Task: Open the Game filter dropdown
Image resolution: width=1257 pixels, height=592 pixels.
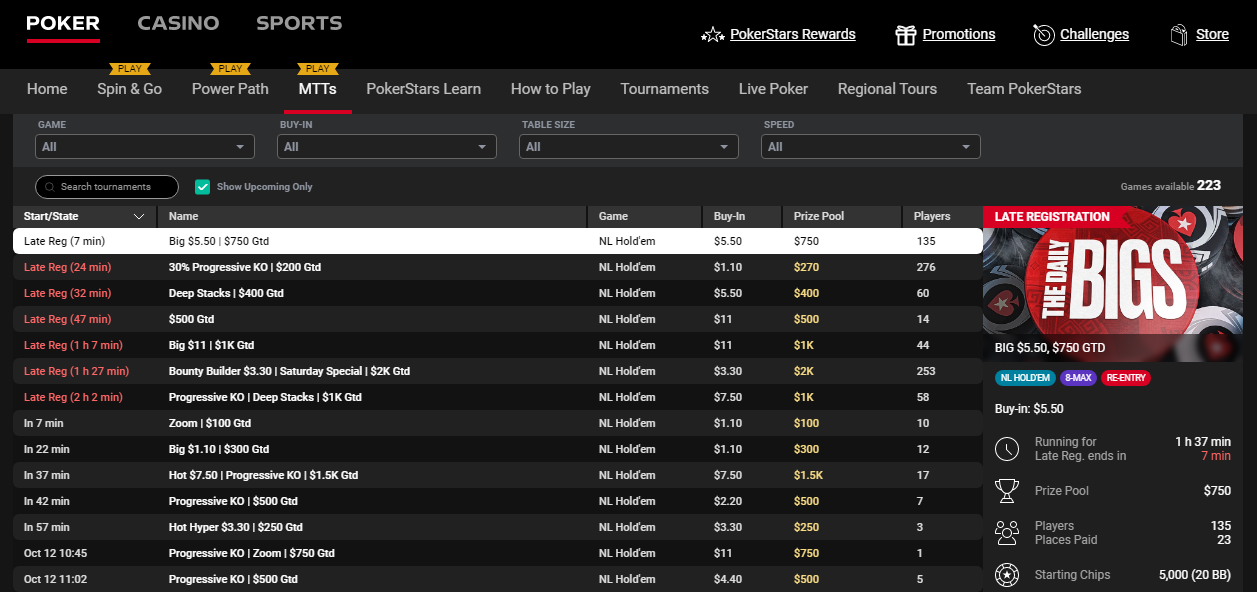Action: tap(145, 147)
